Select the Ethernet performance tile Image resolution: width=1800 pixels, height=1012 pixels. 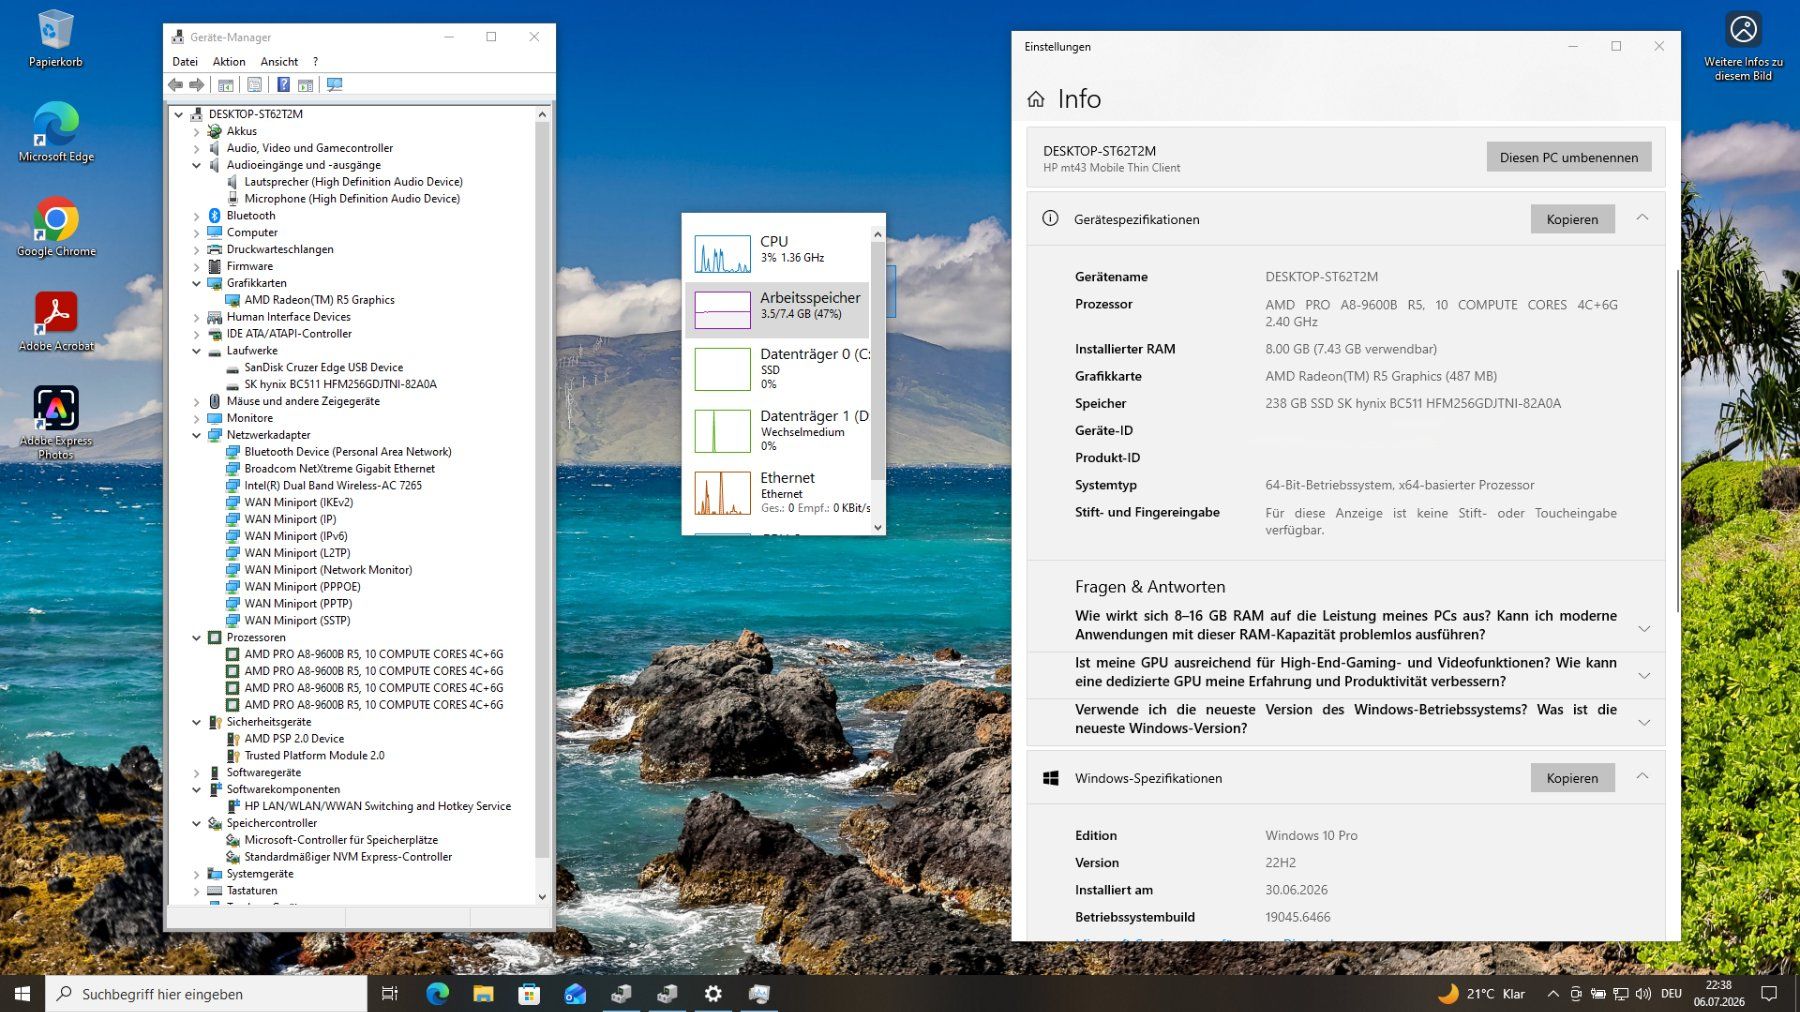tap(777, 493)
